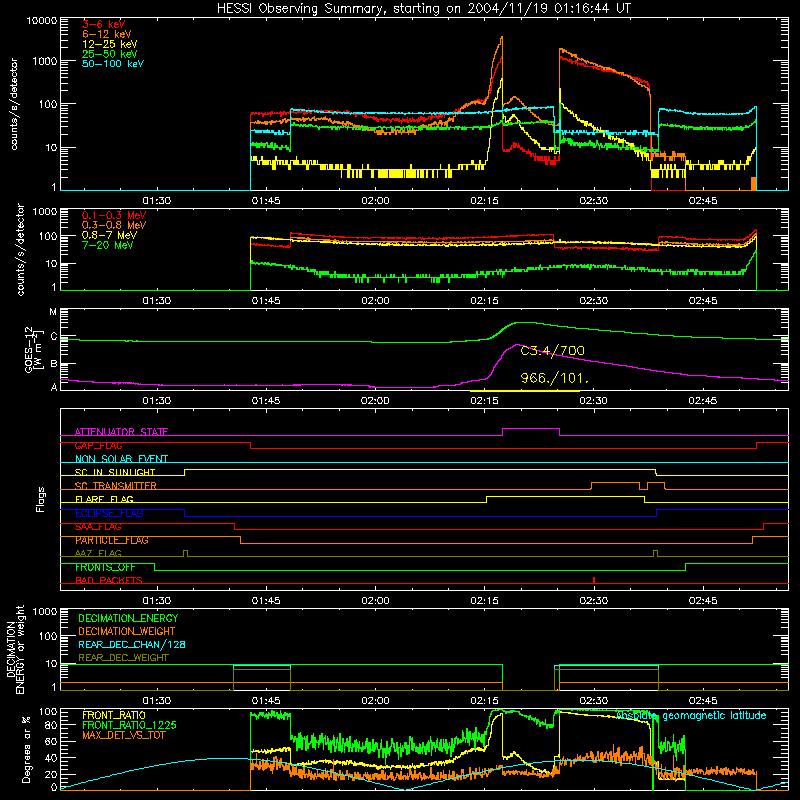800x800 pixels.
Task: Select the FLARE_FLAG label
Action: click(104, 499)
